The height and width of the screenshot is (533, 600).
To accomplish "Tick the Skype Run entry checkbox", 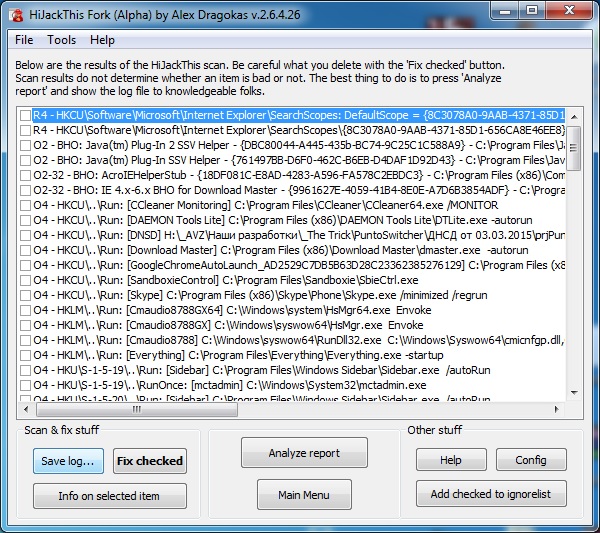I will [25, 295].
